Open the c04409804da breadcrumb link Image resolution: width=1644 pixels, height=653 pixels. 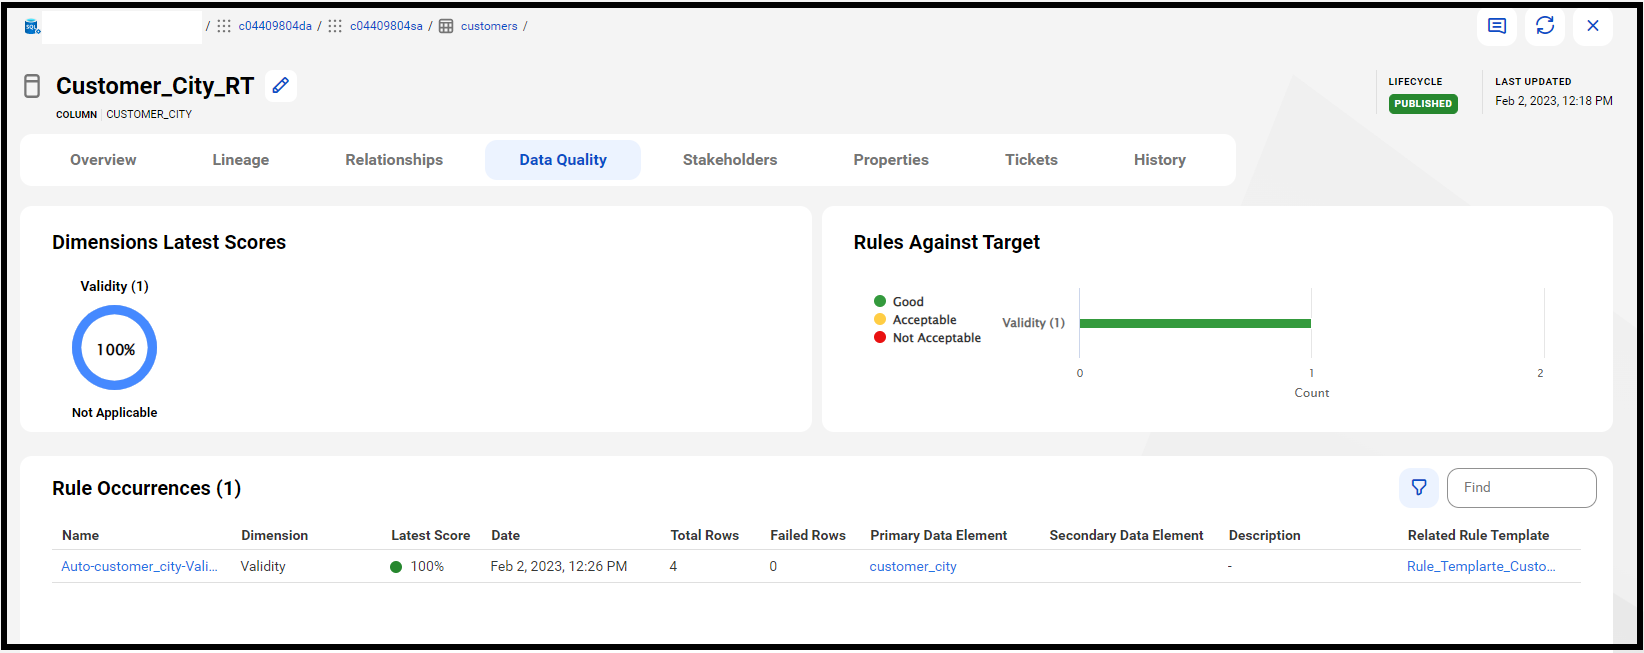(x=275, y=26)
